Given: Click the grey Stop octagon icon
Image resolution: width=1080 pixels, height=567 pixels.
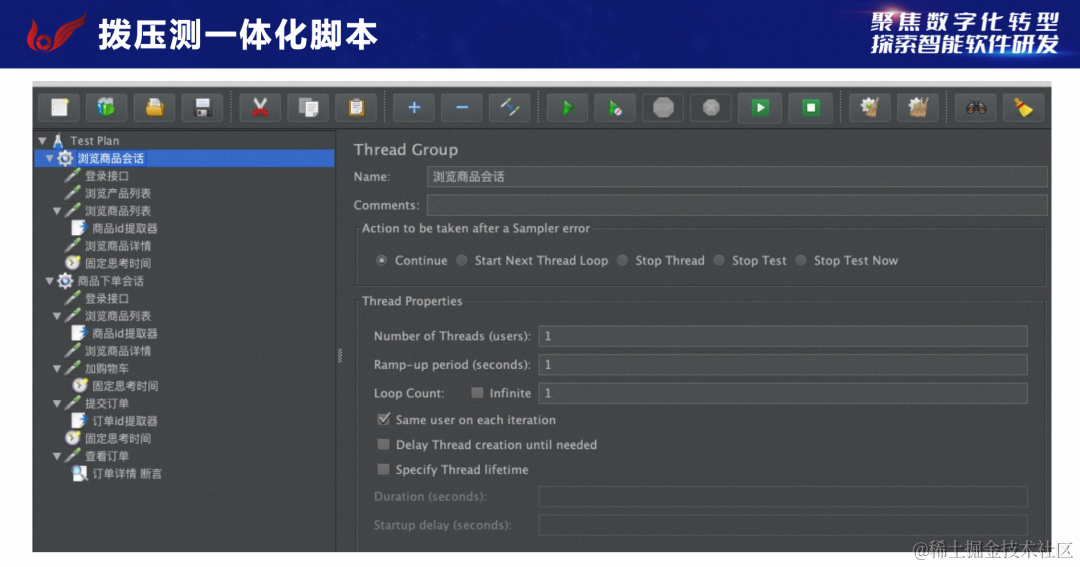Looking at the screenshot, I should click(x=663, y=107).
